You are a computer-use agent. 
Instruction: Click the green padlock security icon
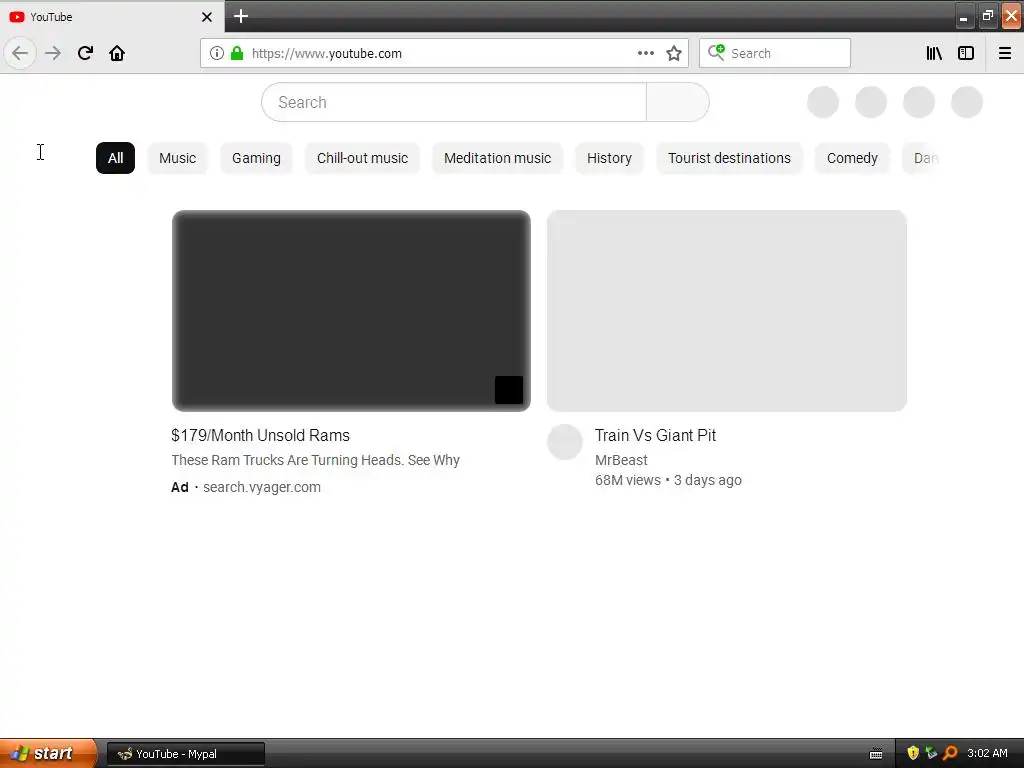tap(237, 53)
